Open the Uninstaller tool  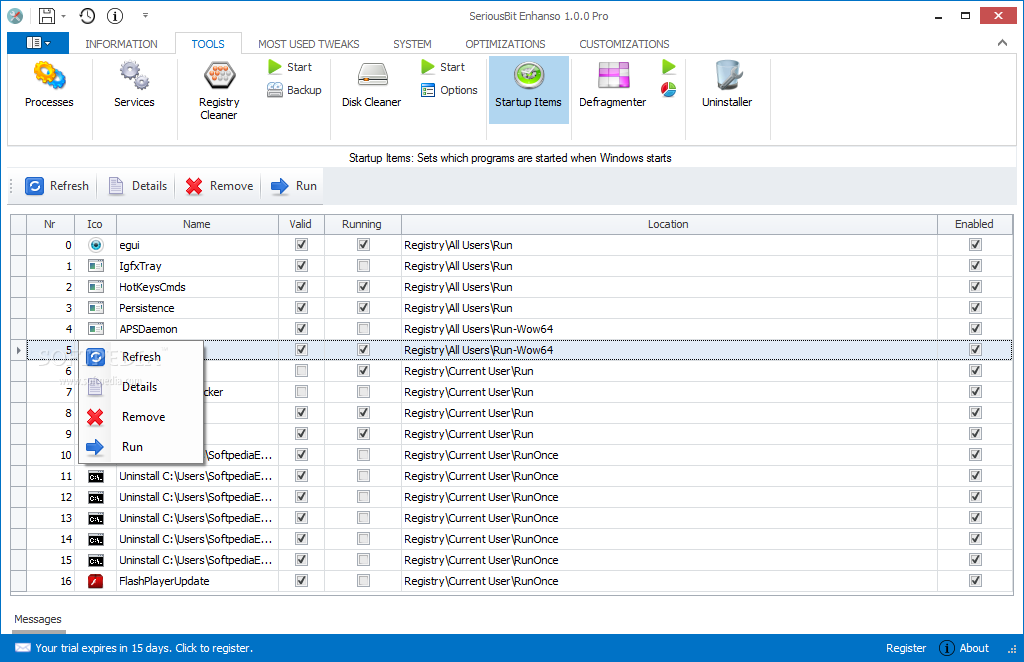(x=727, y=84)
